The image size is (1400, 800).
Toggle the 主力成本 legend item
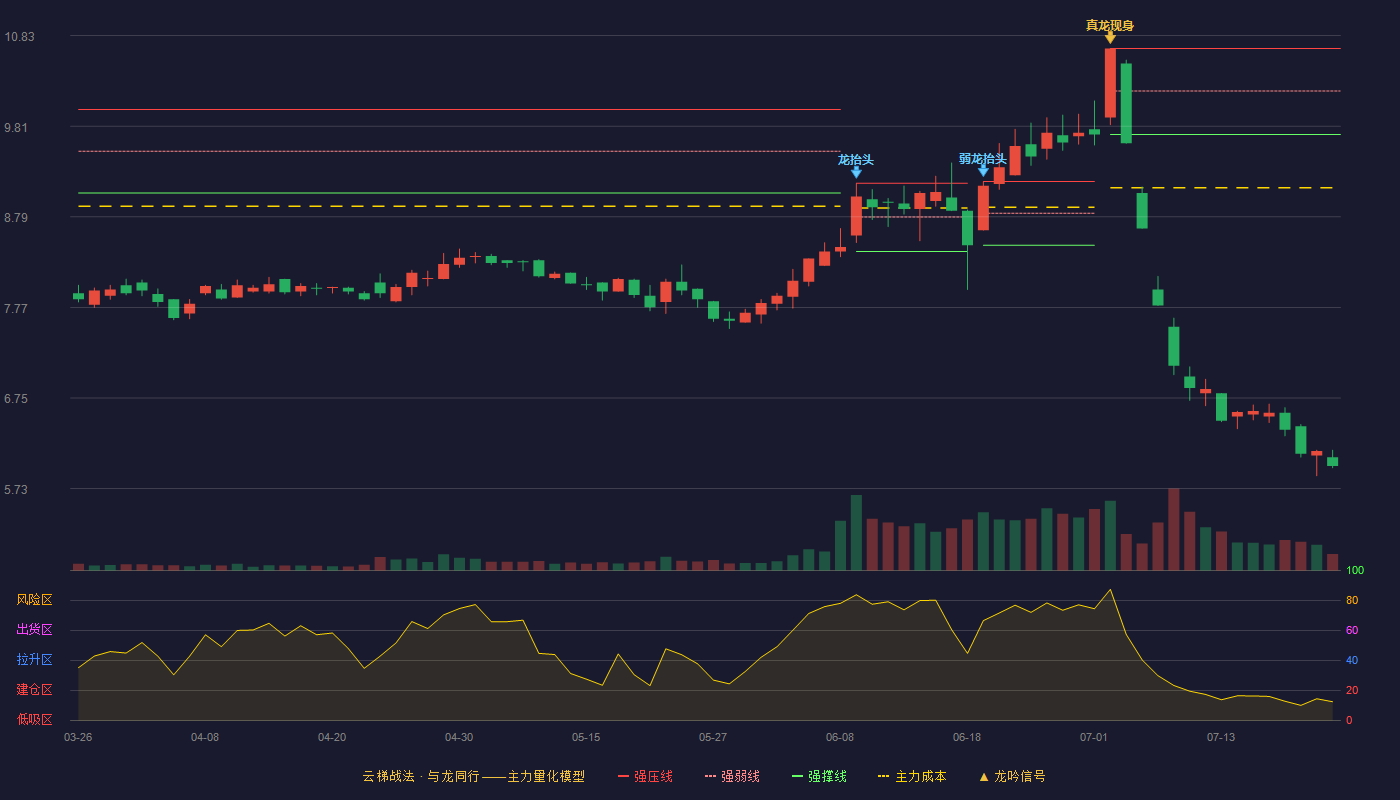click(912, 776)
